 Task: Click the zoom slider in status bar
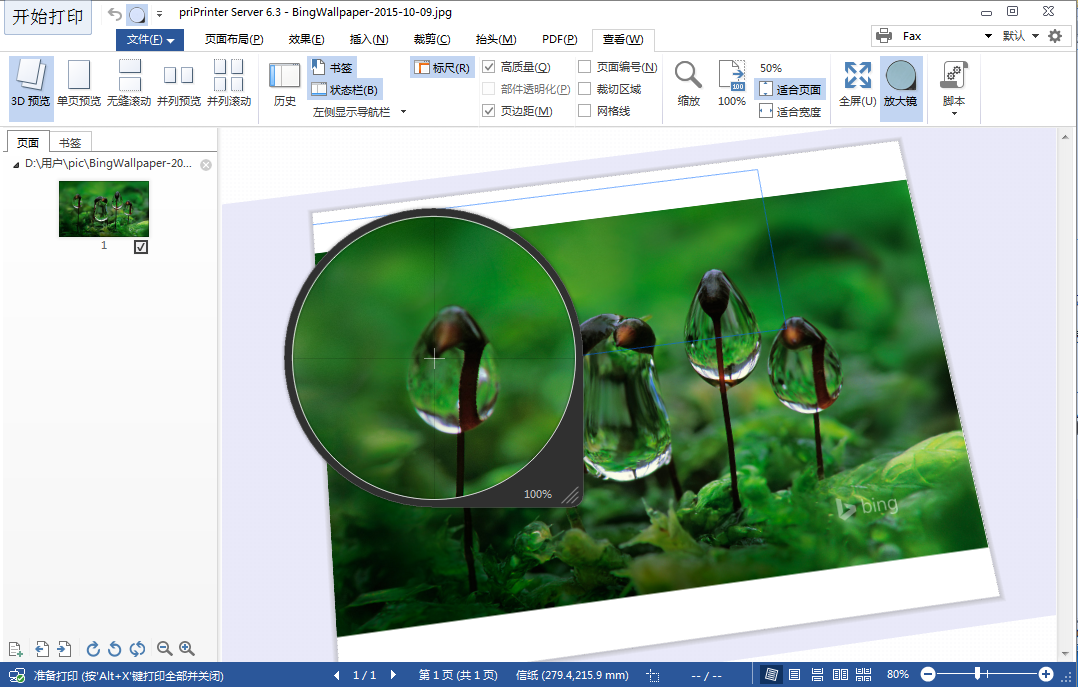[977, 675]
